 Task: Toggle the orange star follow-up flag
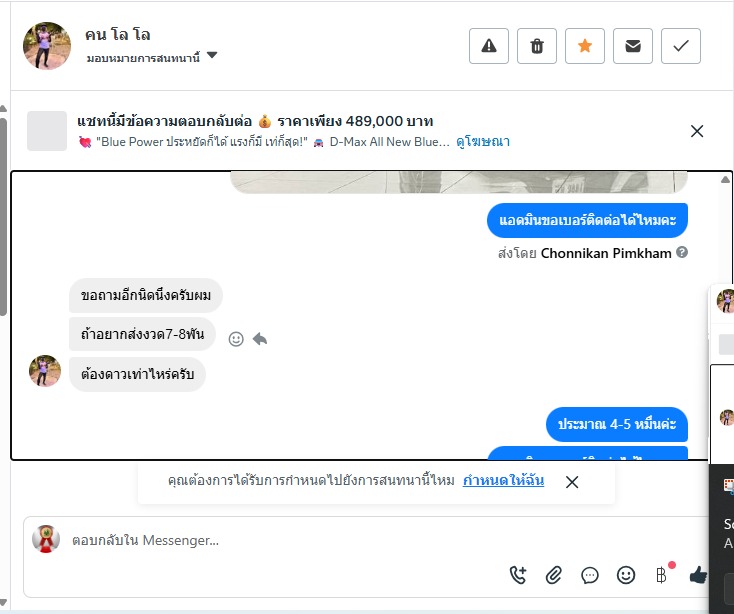(x=585, y=46)
